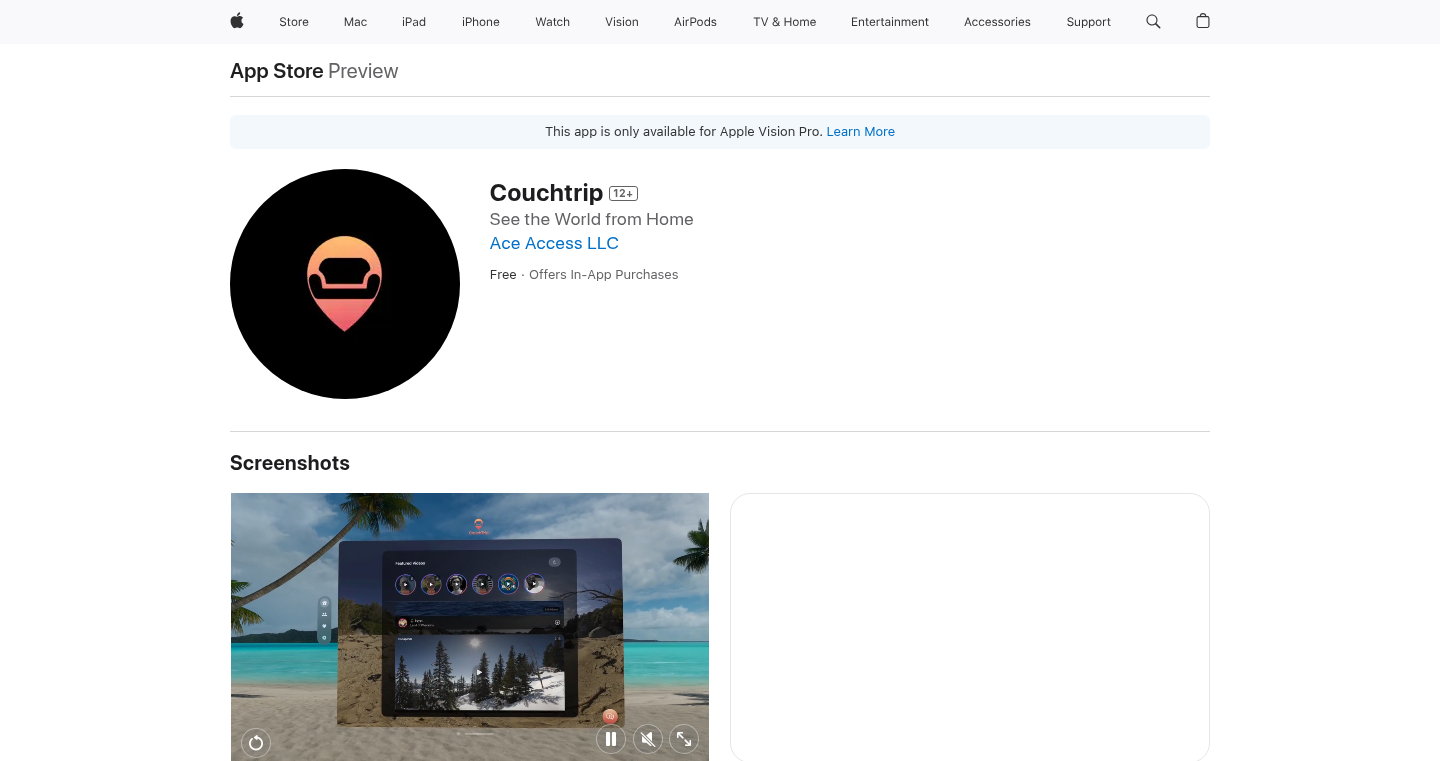Open the AirPods menu
Screen dimensions: 1440x761
click(x=695, y=22)
